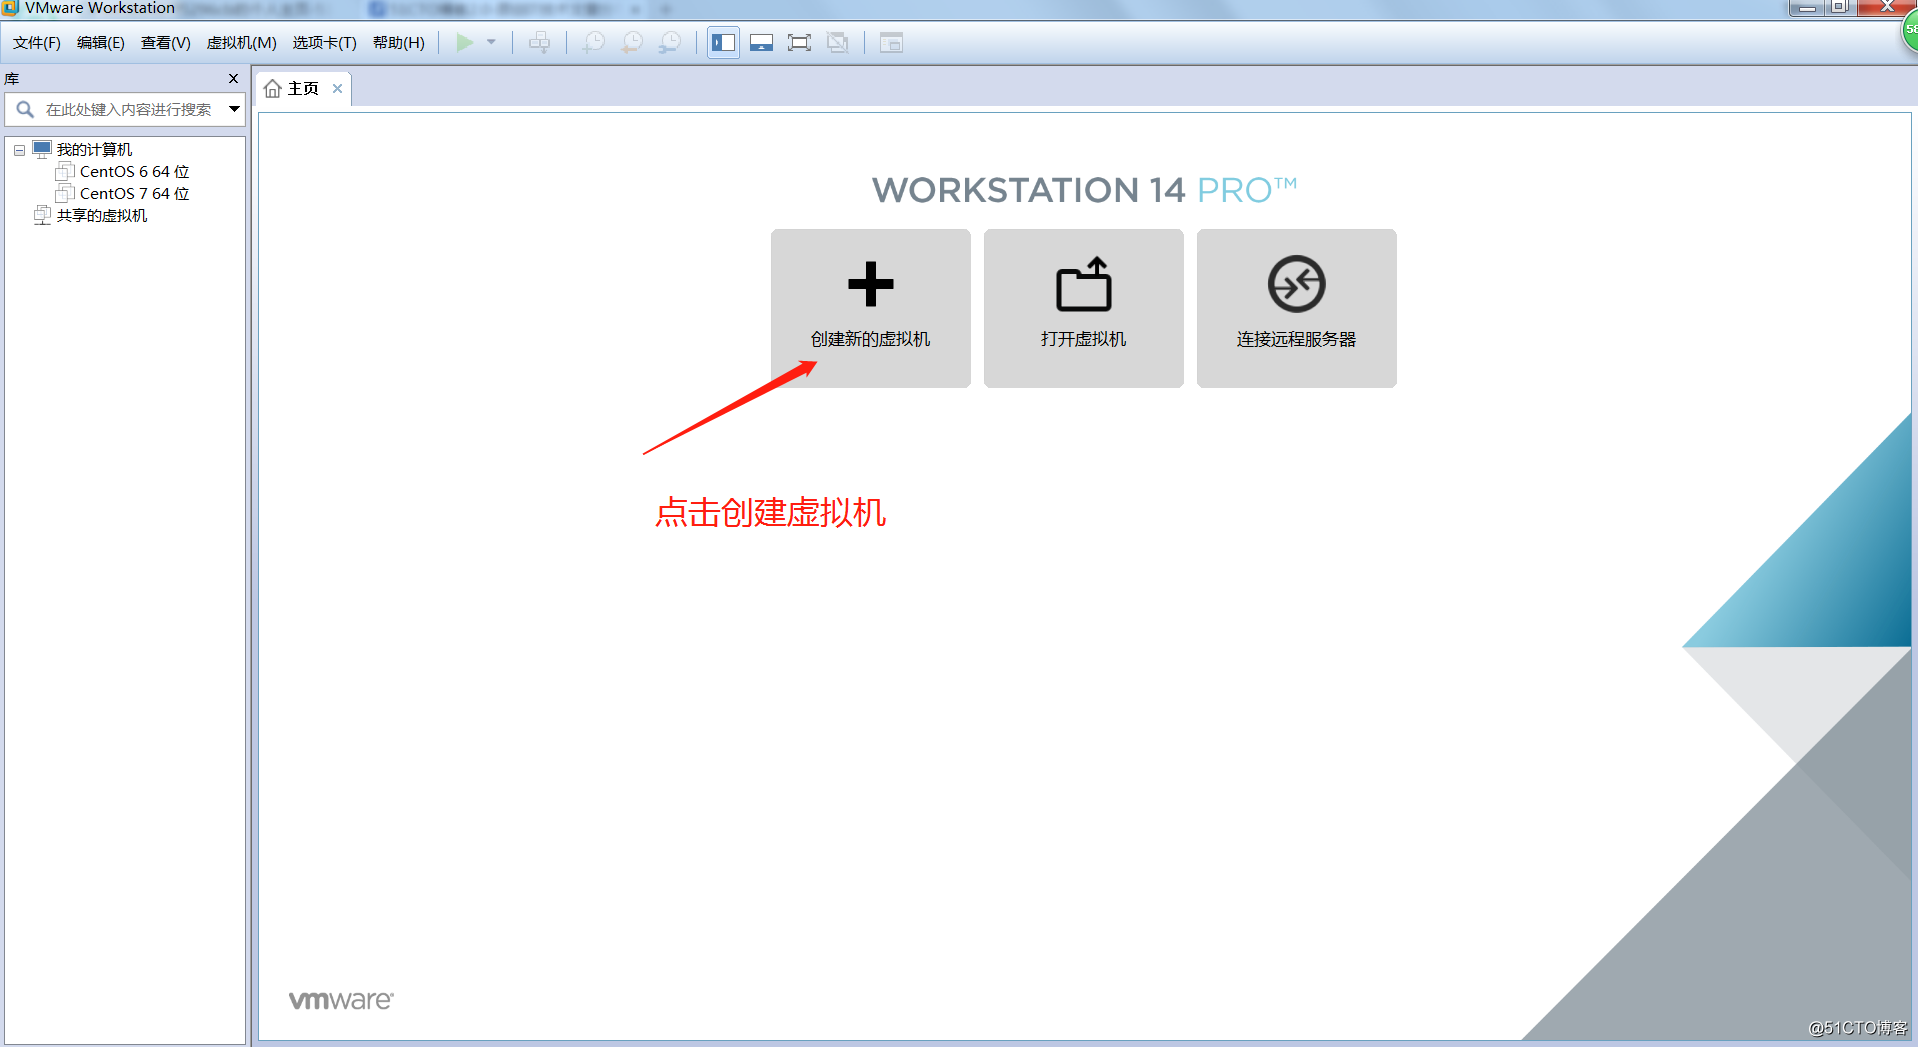The image size is (1918, 1047).
Task: Click the Unity mode toolbar icon
Action: click(838, 43)
